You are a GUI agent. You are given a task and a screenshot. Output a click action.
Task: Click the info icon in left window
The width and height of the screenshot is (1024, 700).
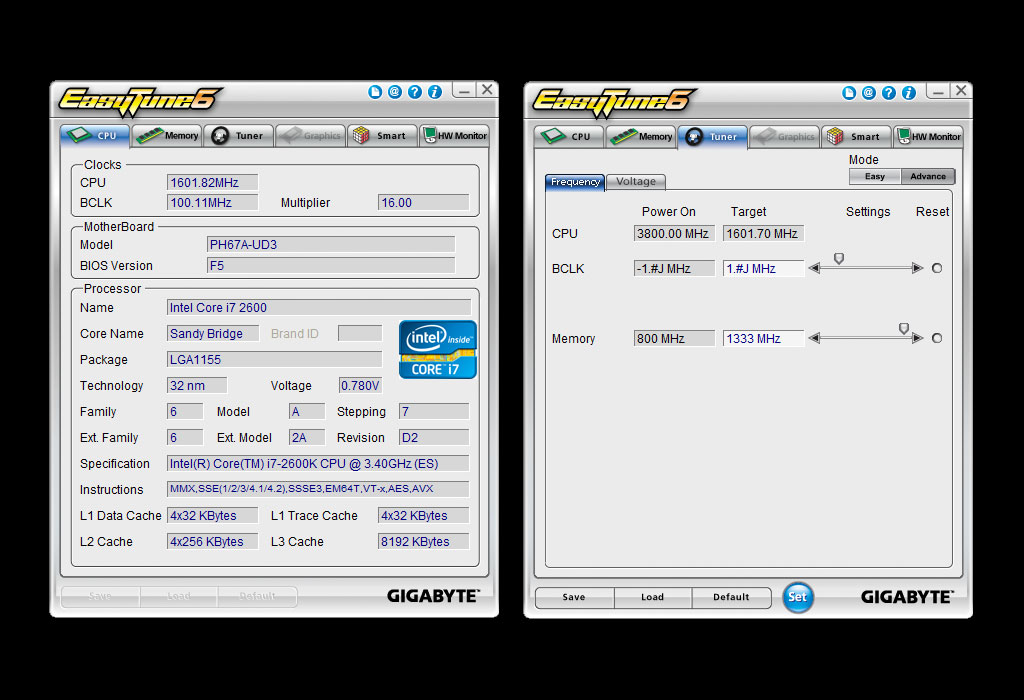pyautogui.click(x=435, y=92)
